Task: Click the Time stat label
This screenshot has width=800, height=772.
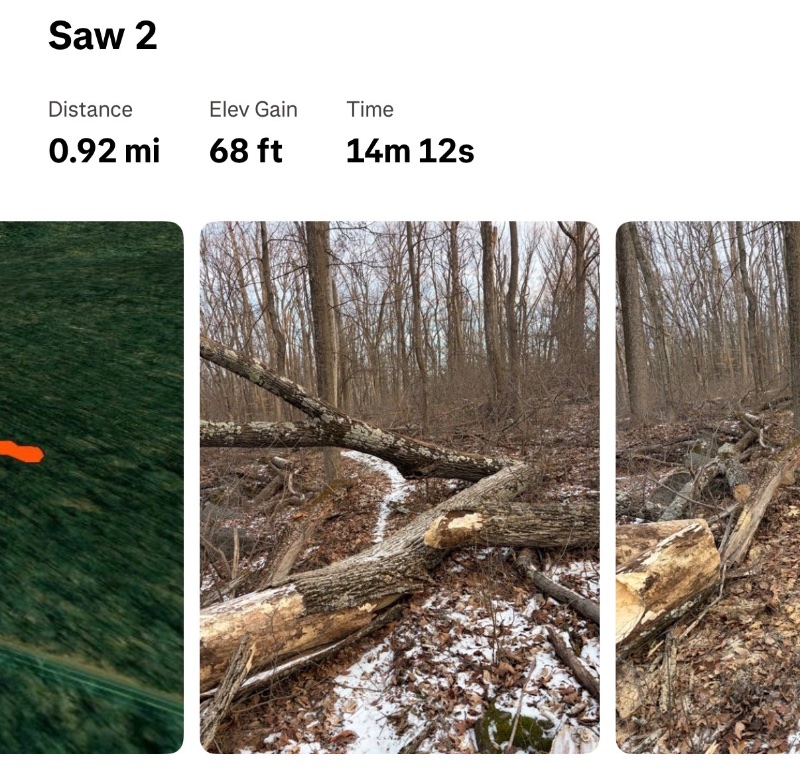Action: 370,110
